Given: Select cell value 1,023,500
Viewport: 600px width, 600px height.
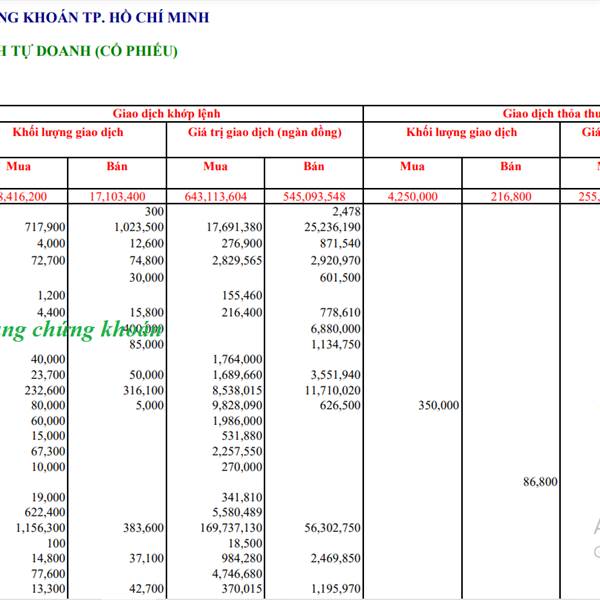Looking at the screenshot, I should tap(139, 227).
